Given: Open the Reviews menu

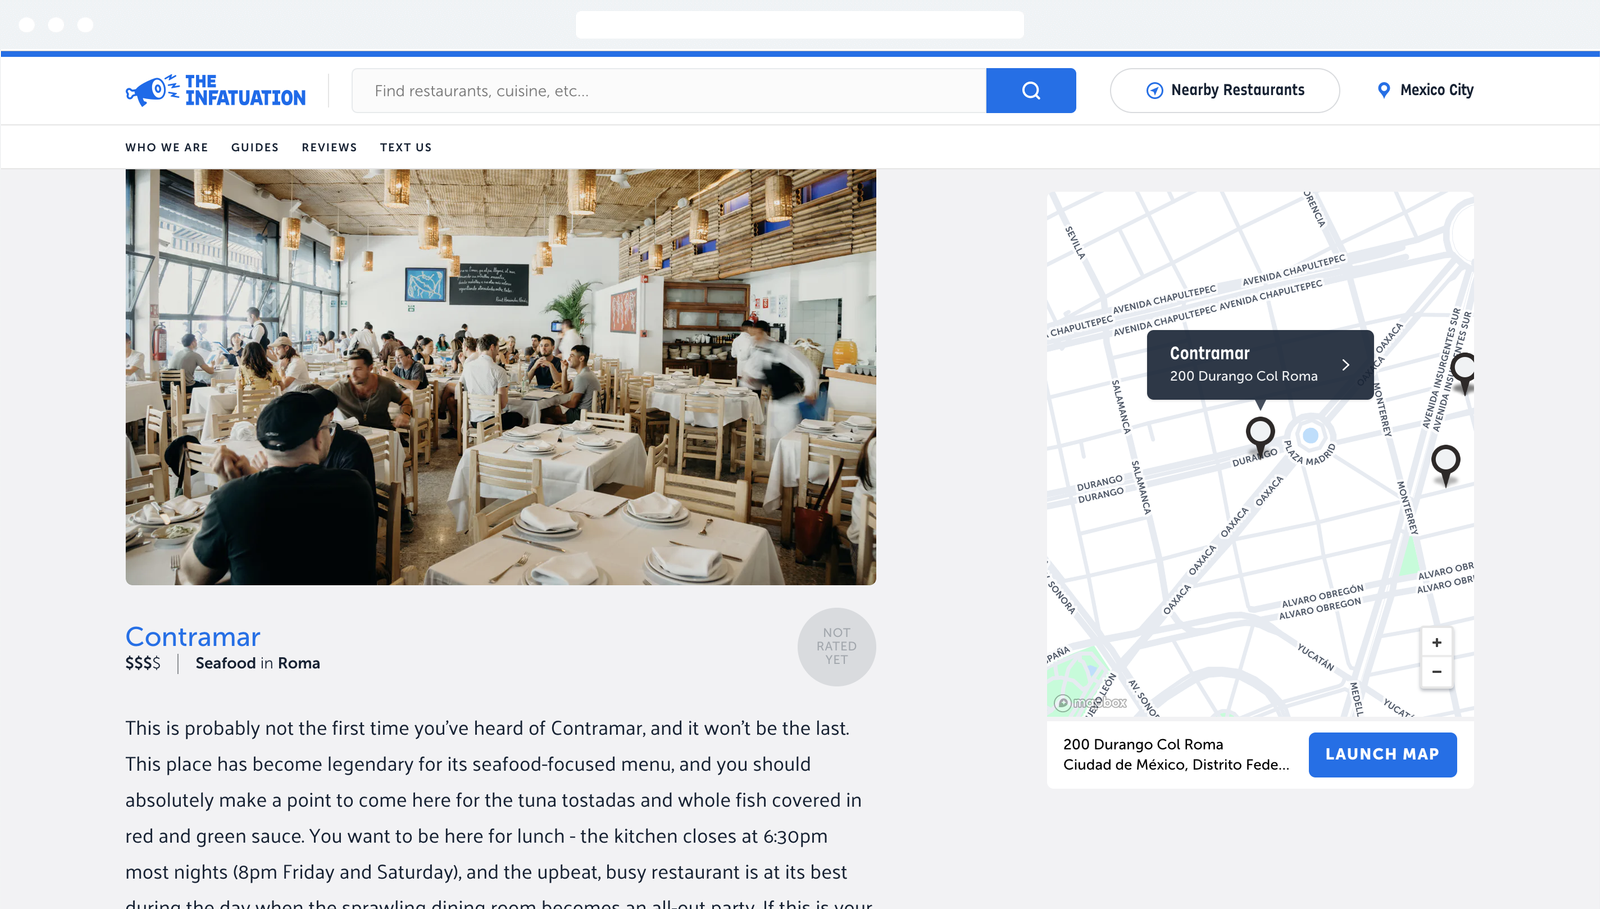Looking at the screenshot, I should click(329, 147).
